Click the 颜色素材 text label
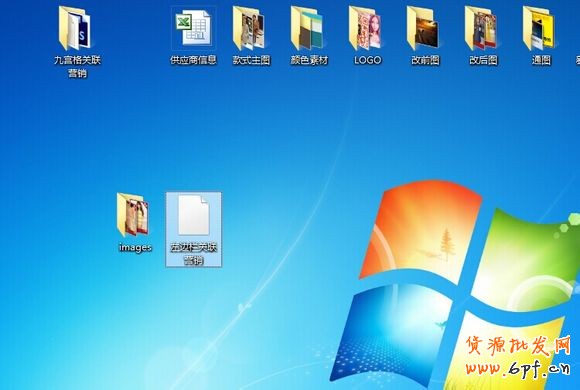 pyautogui.click(x=309, y=60)
